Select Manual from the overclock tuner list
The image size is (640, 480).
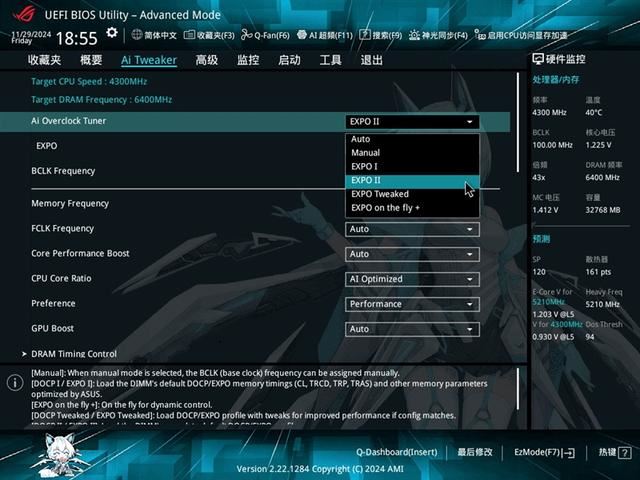365,153
